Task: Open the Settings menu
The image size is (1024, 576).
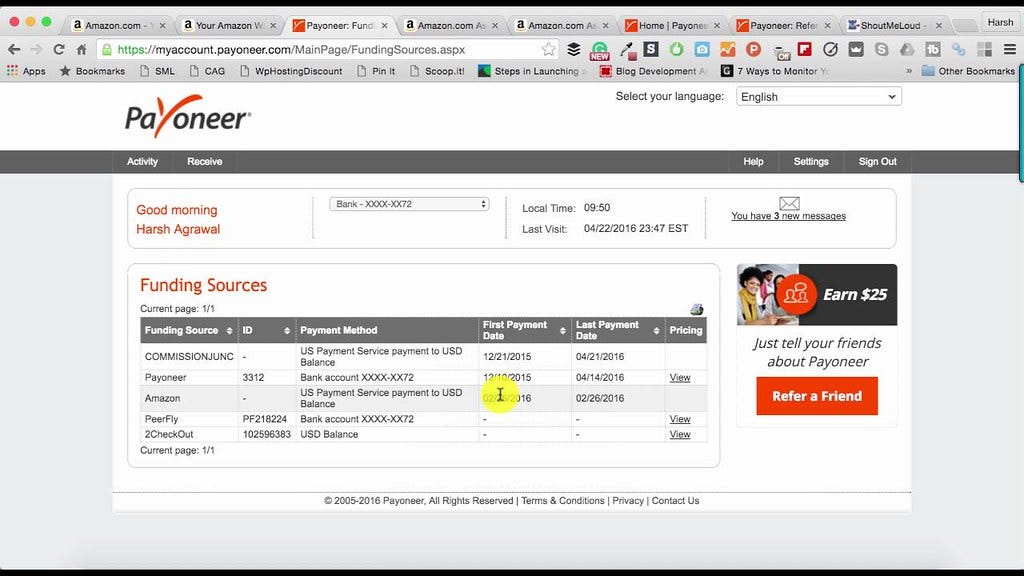Action: click(x=811, y=161)
